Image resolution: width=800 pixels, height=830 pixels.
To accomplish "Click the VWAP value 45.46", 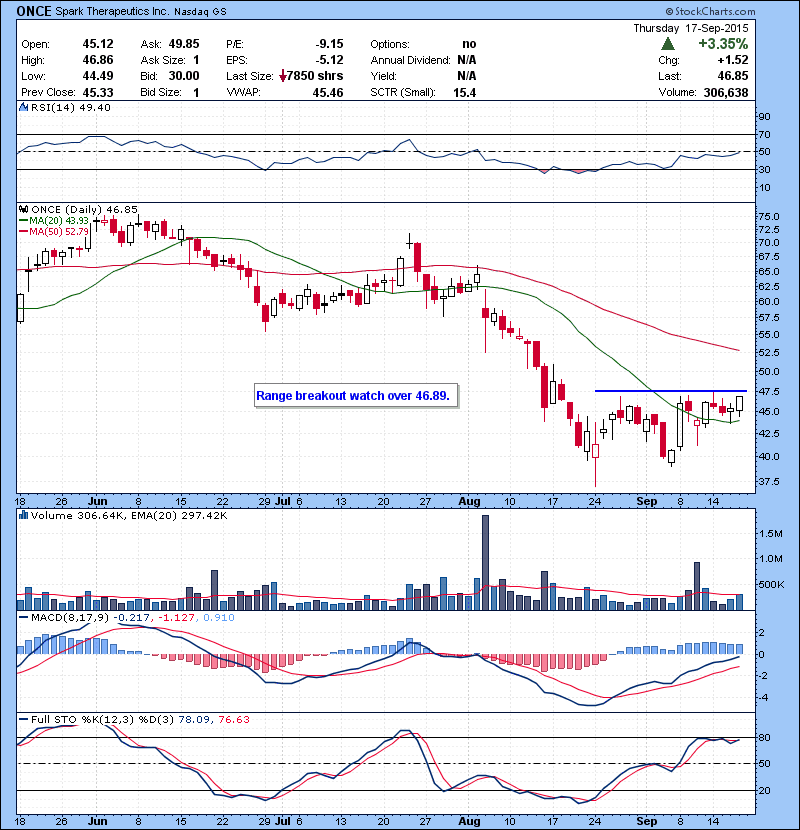I will [x=328, y=93].
